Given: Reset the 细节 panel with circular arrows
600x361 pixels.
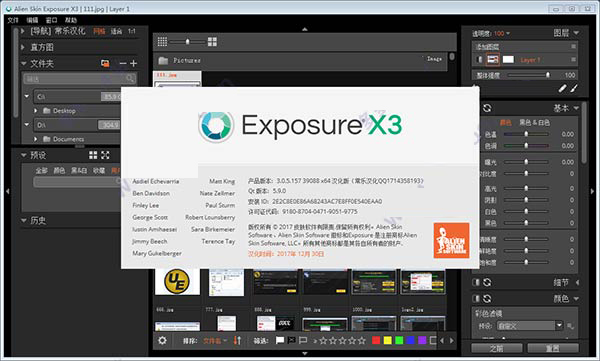Looking at the screenshot, I should click(487, 283).
